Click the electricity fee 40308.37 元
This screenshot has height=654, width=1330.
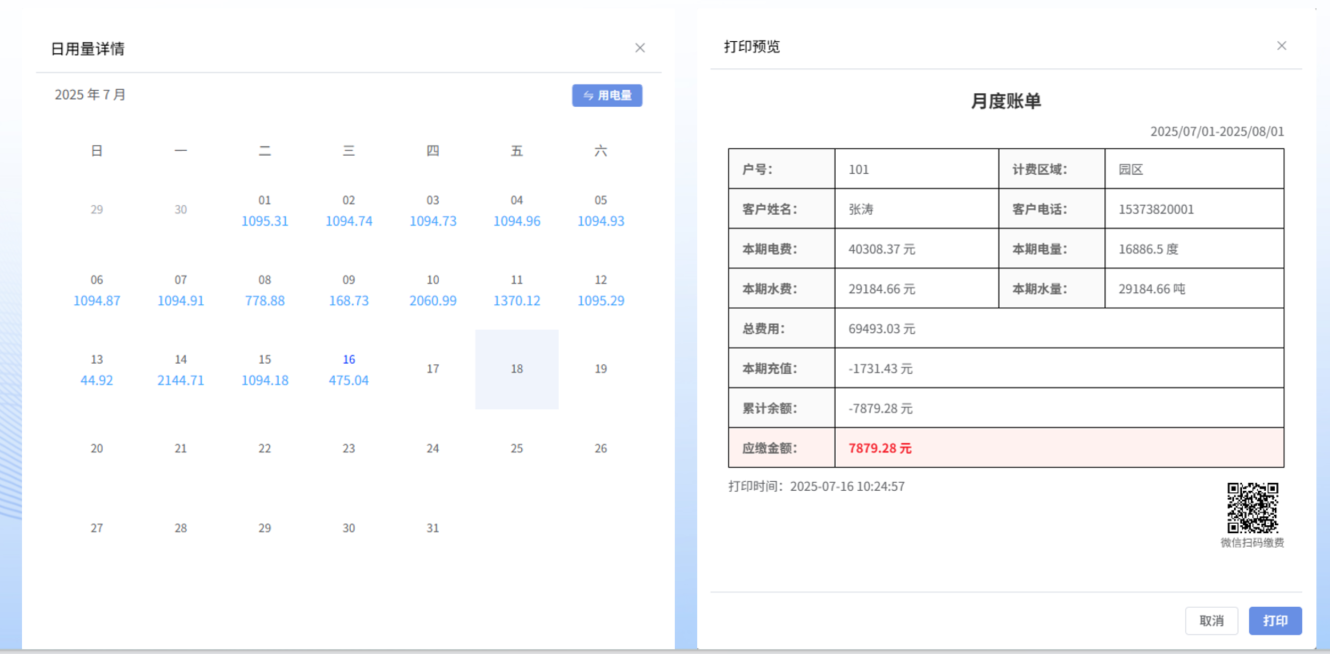[x=882, y=249]
